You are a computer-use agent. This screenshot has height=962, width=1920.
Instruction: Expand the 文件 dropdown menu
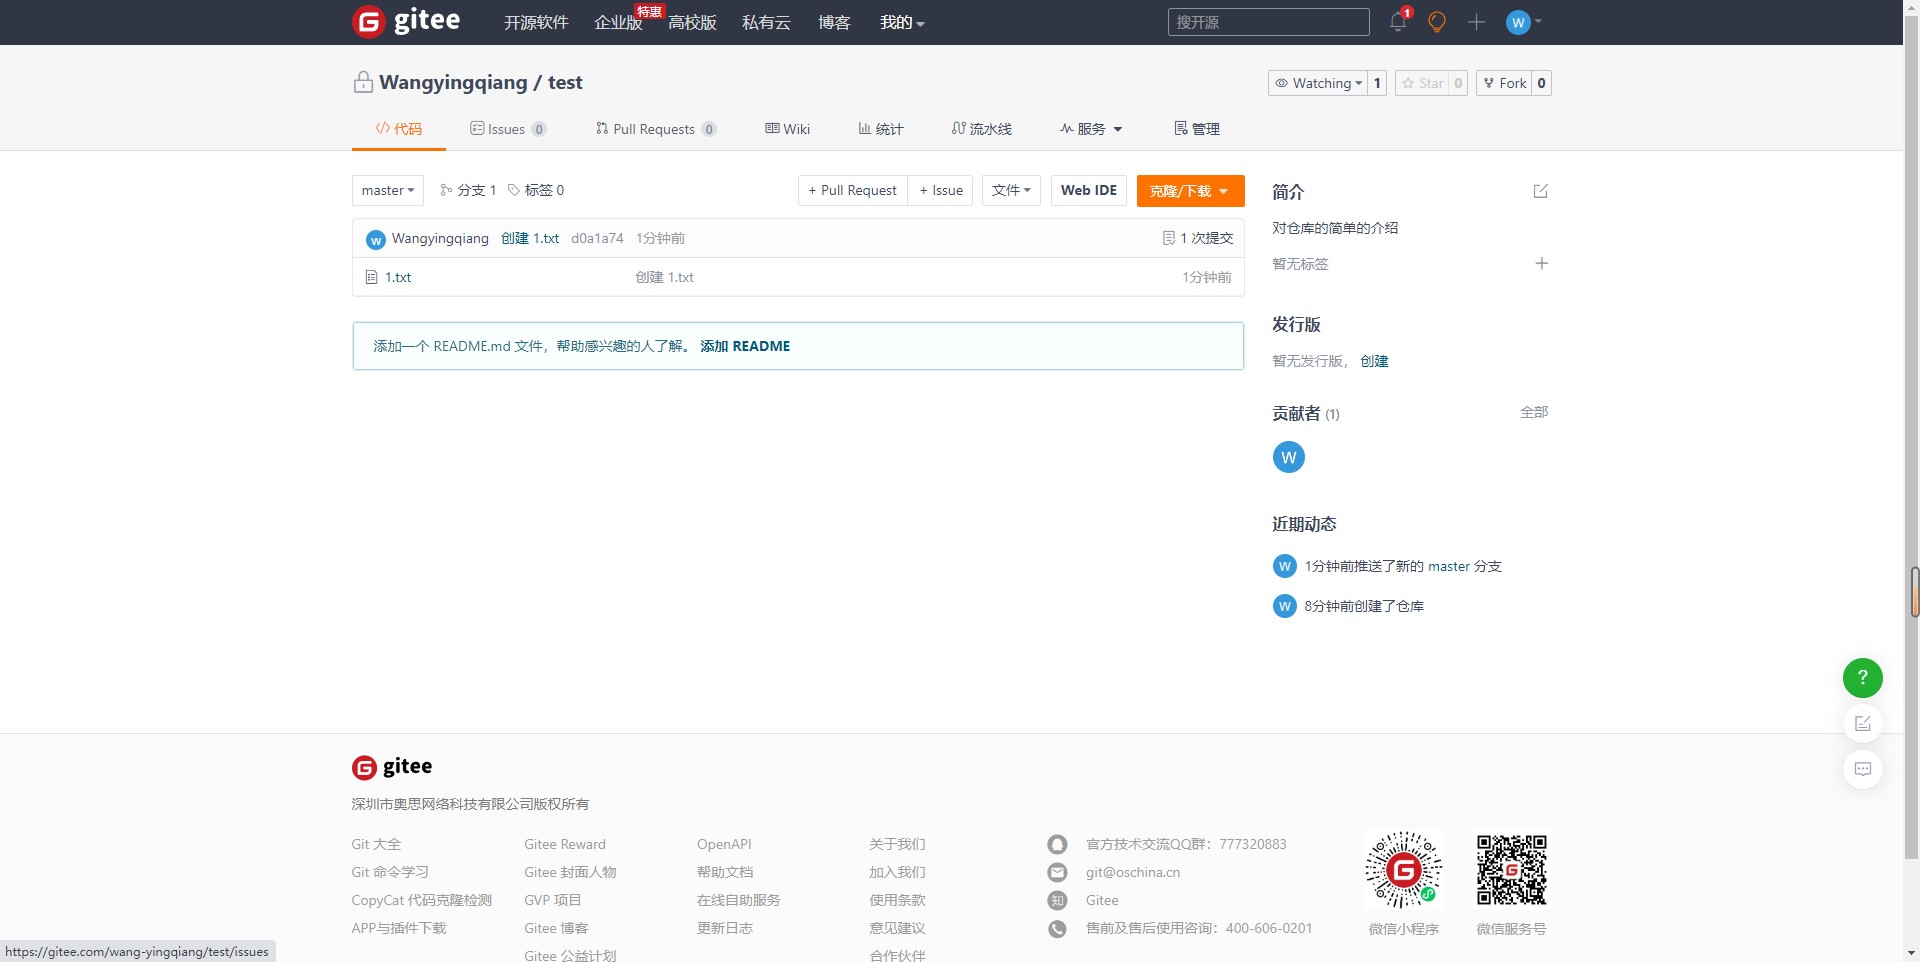pyautogui.click(x=1011, y=190)
